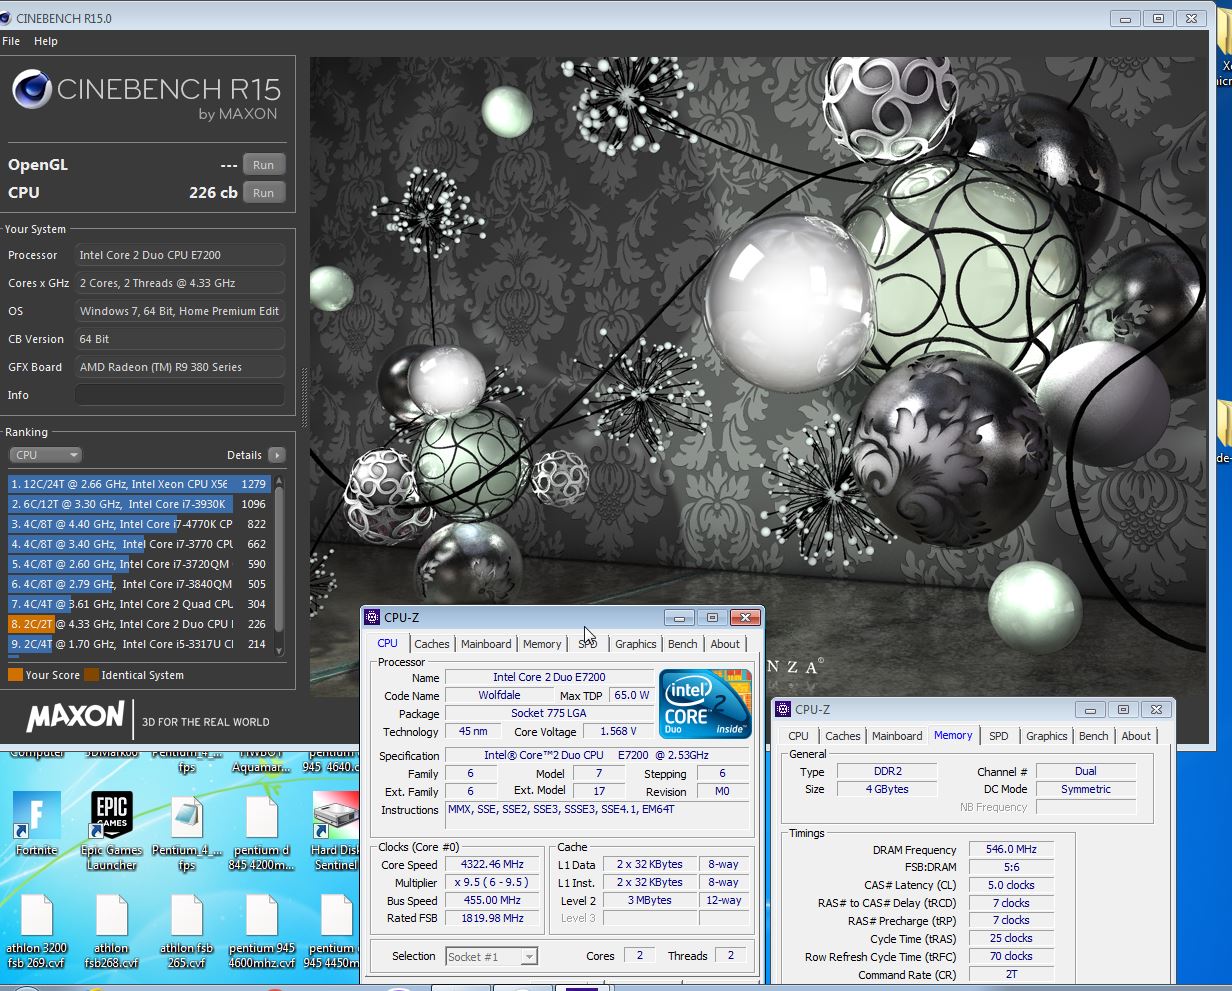Select ranking row 2 Intel Core i7-3930K
Image resolution: width=1232 pixels, height=991 pixels.
(x=139, y=504)
